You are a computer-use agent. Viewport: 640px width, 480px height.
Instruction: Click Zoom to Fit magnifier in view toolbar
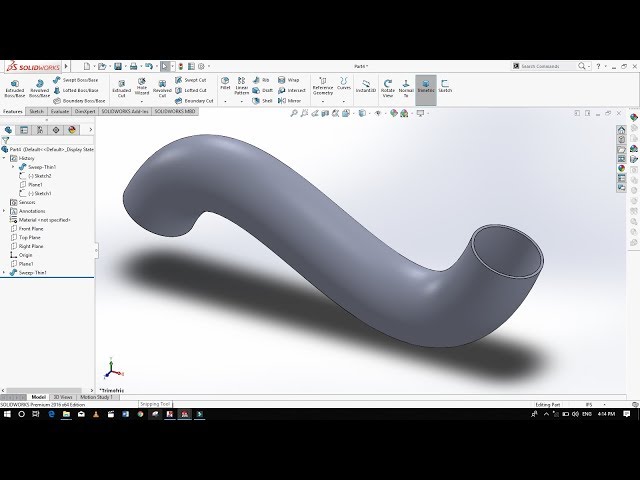point(293,113)
